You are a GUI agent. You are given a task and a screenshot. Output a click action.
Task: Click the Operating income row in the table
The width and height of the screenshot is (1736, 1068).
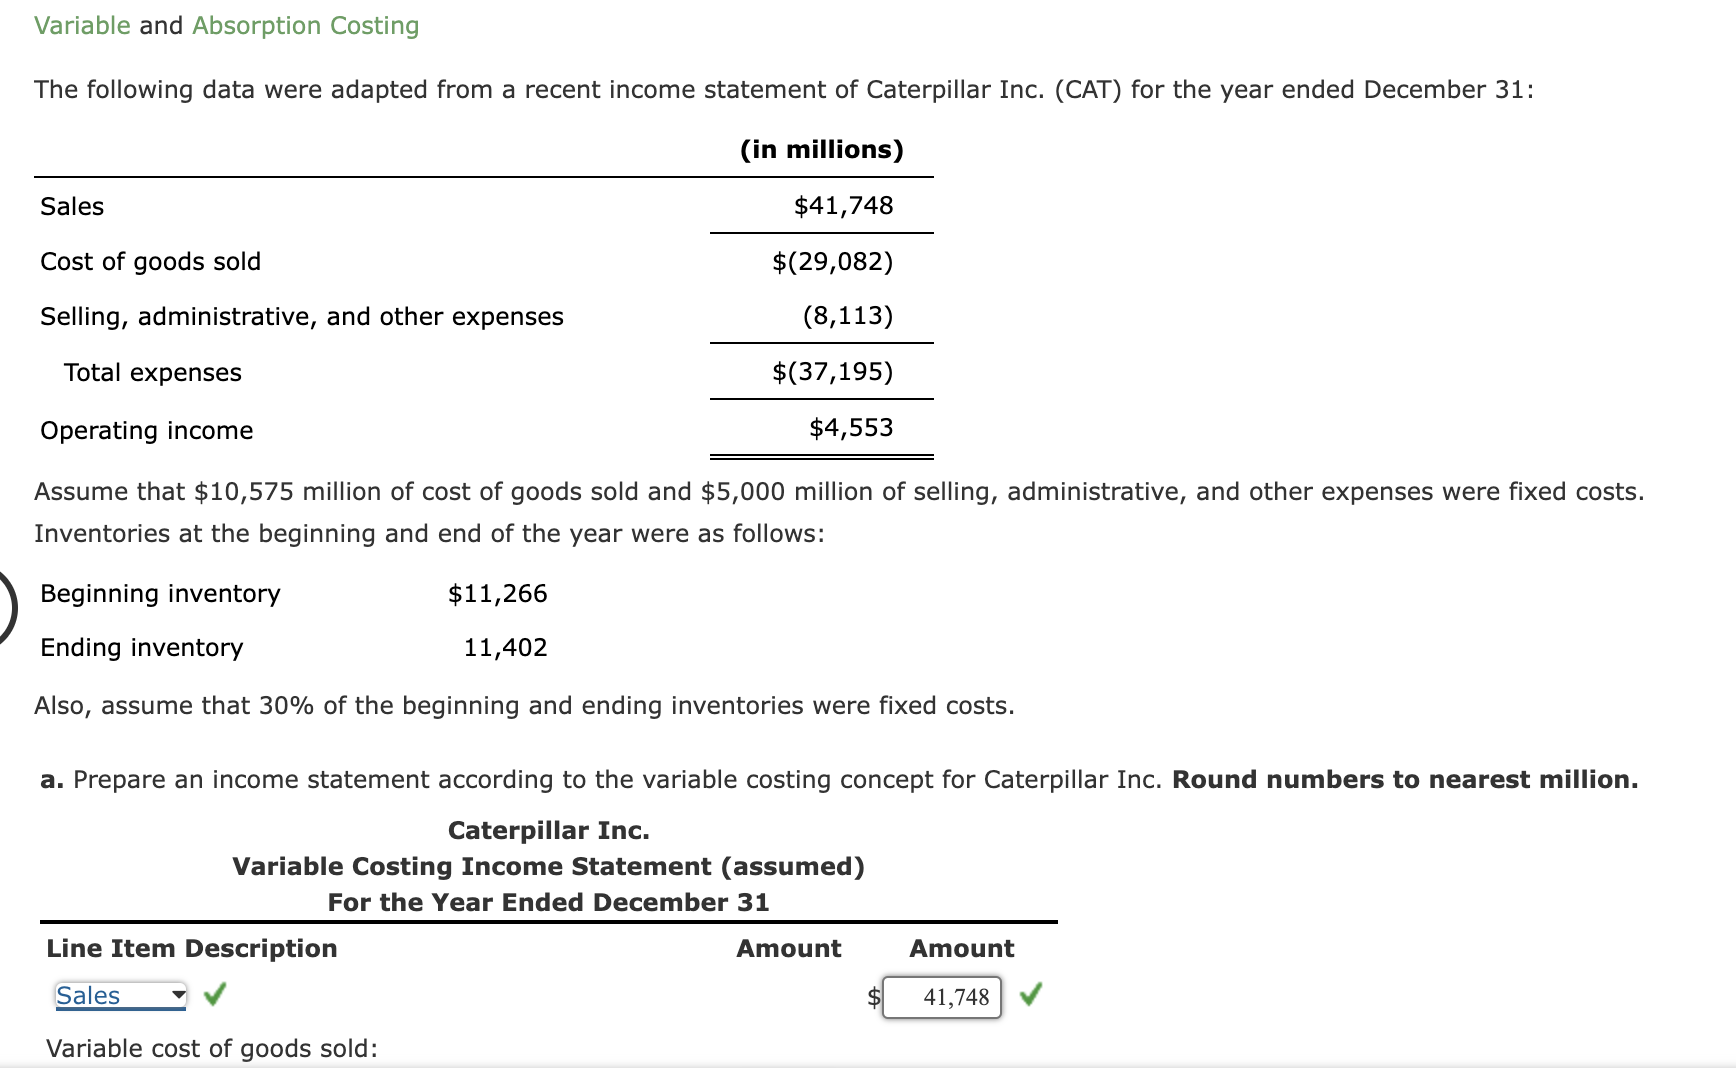click(x=145, y=430)
